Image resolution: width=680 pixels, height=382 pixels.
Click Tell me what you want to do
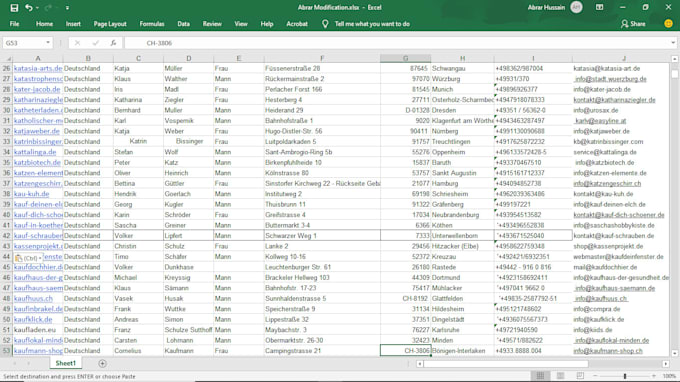coord(372,24)
